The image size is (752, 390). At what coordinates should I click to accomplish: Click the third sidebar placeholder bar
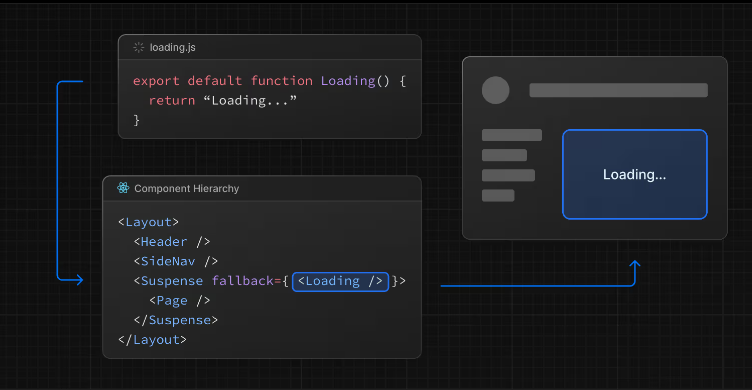(x=508, y=175)
